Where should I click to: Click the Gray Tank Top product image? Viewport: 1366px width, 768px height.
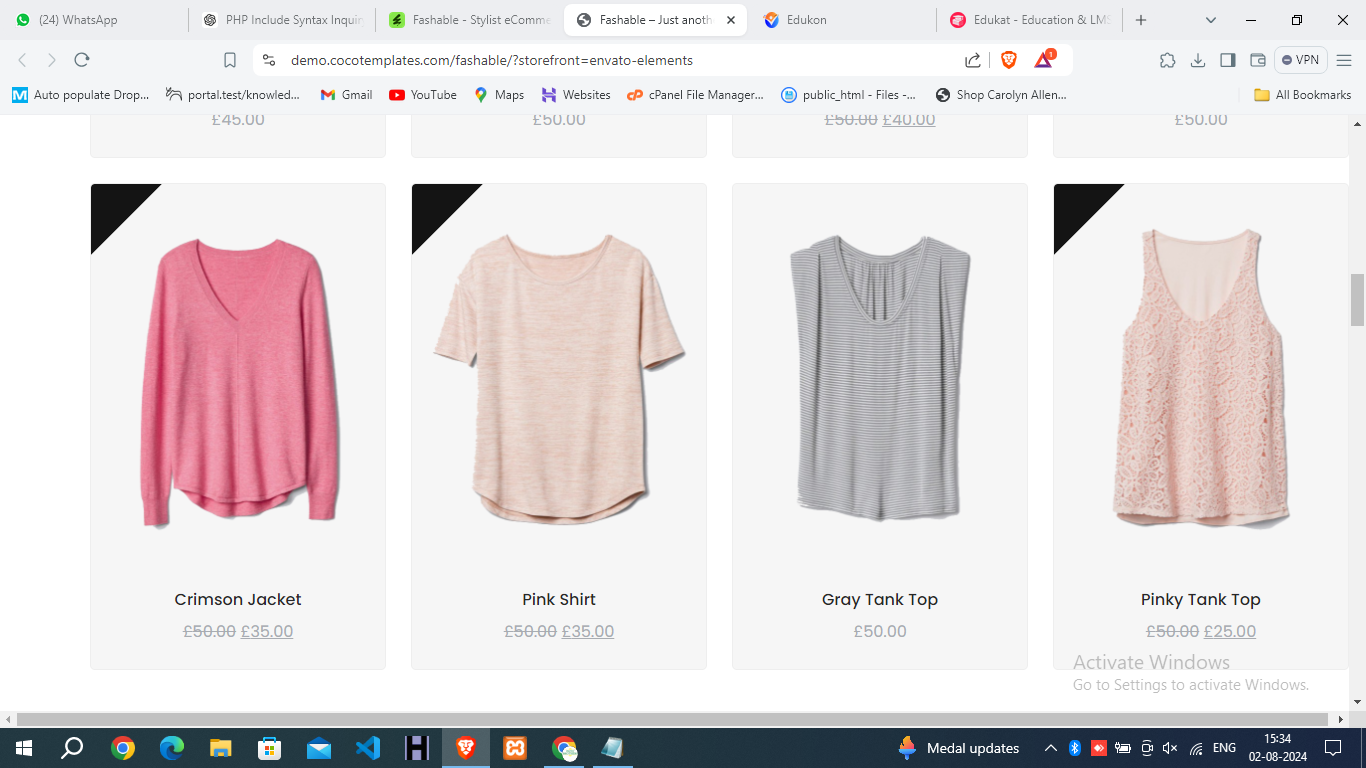pyautogui.click(x=879, y=378)
